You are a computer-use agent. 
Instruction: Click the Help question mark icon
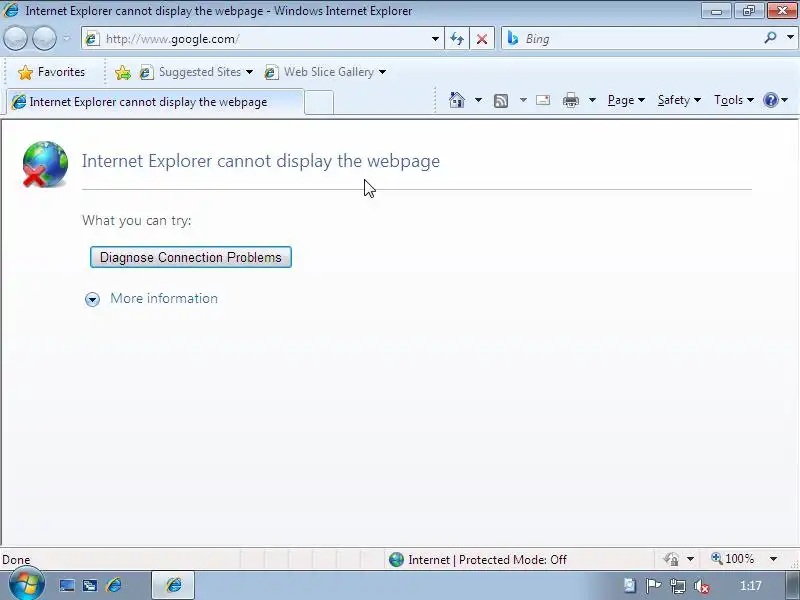770,100
